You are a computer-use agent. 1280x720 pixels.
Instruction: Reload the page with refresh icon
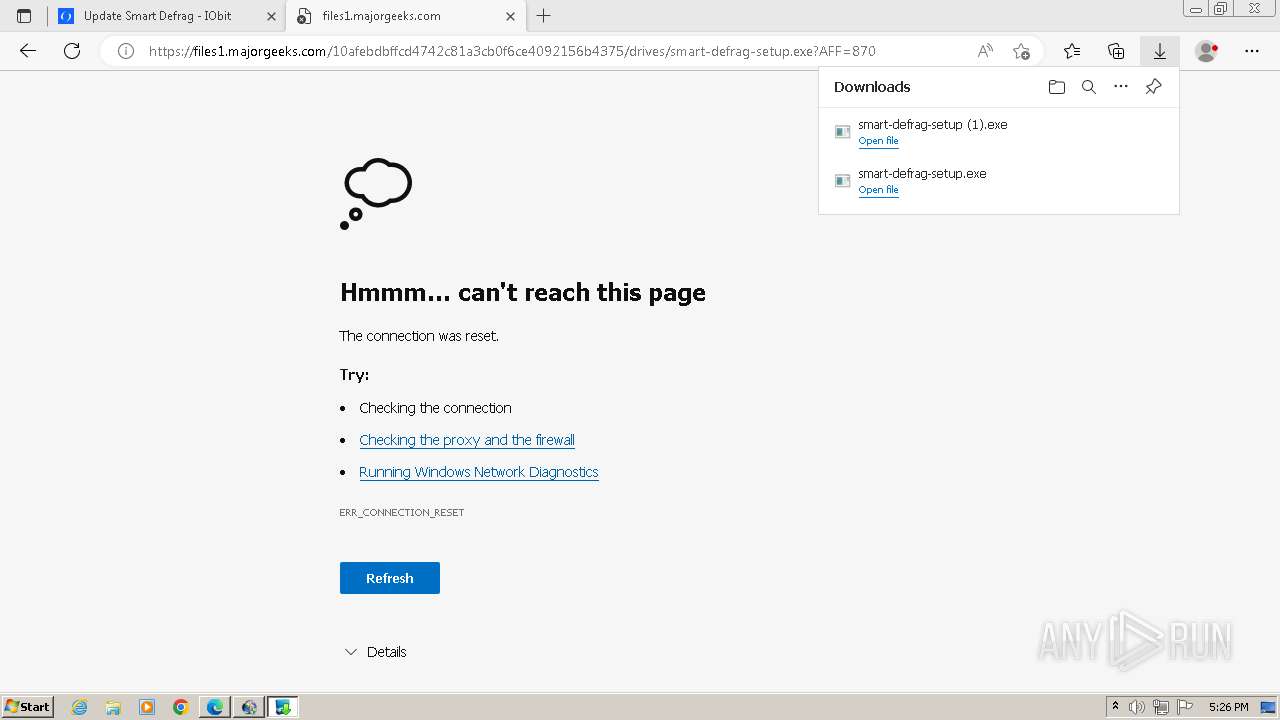(x=72, y=51)
